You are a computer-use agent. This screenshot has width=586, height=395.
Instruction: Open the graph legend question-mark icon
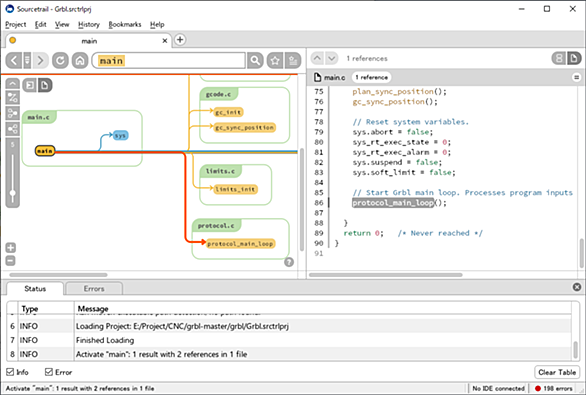click(x=289, y=262)
